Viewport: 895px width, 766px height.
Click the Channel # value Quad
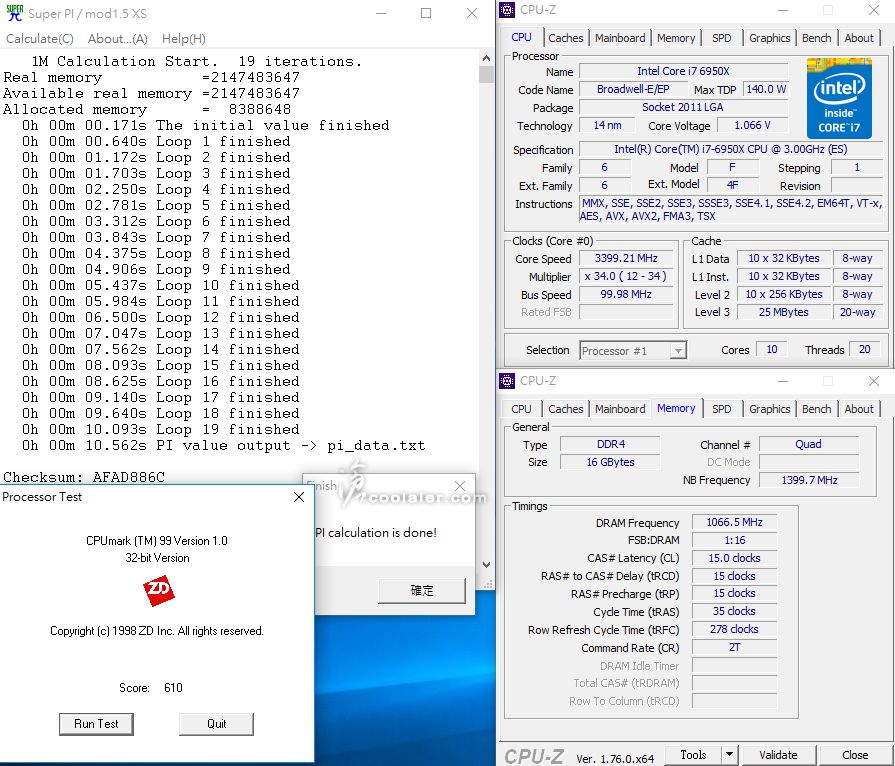pyautogui.click(x=809, y=444)
